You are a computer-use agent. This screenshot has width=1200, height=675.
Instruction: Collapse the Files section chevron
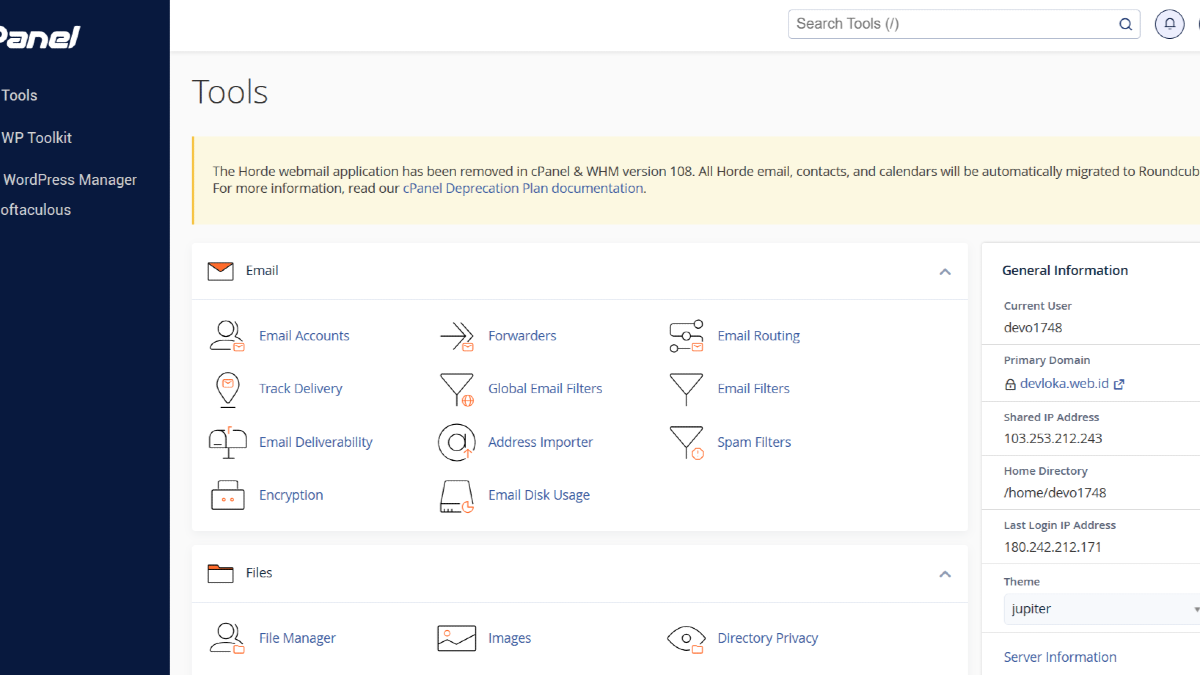tap(944, 573)
